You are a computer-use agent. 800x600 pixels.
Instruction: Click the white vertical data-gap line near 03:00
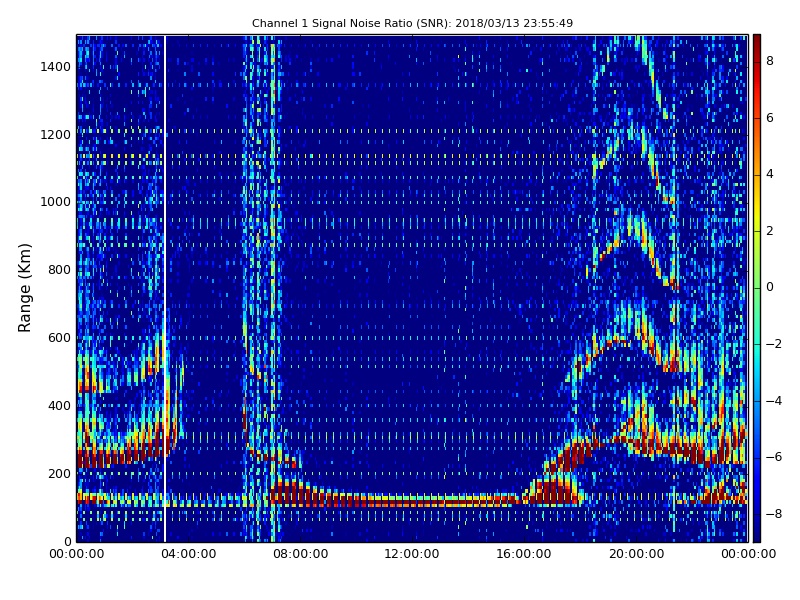click(x=165, y=288)
